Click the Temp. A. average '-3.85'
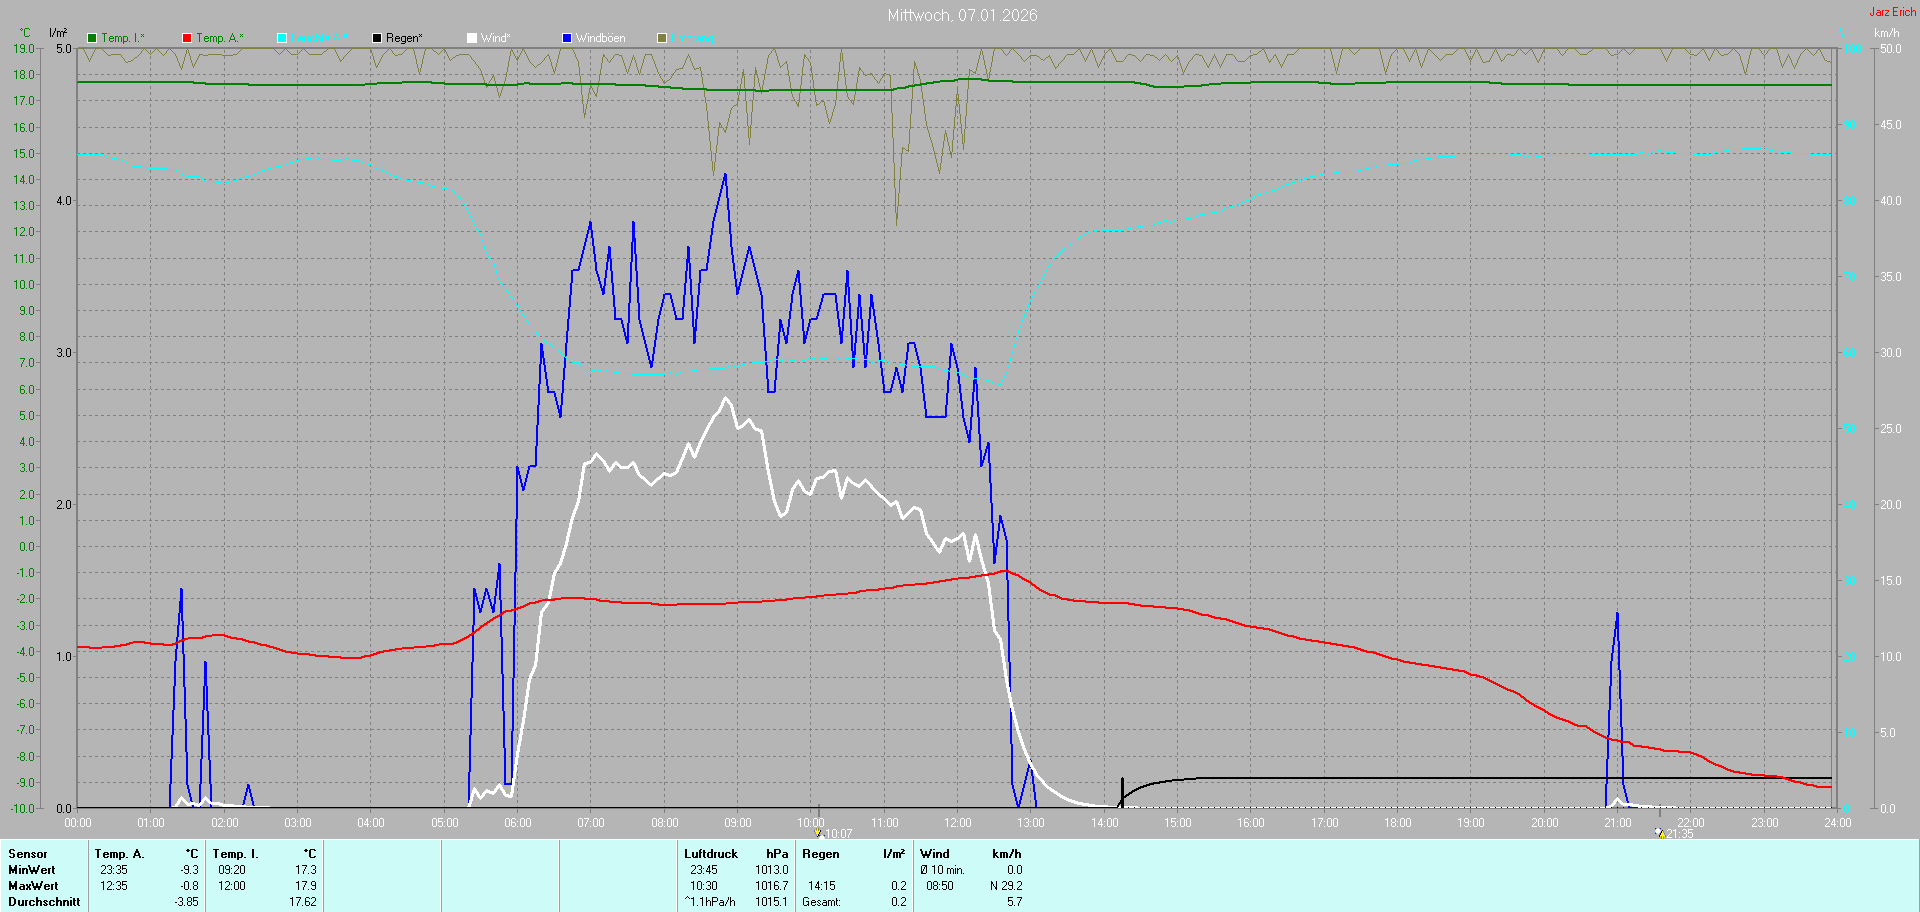1920x912 pixels. 186,902
